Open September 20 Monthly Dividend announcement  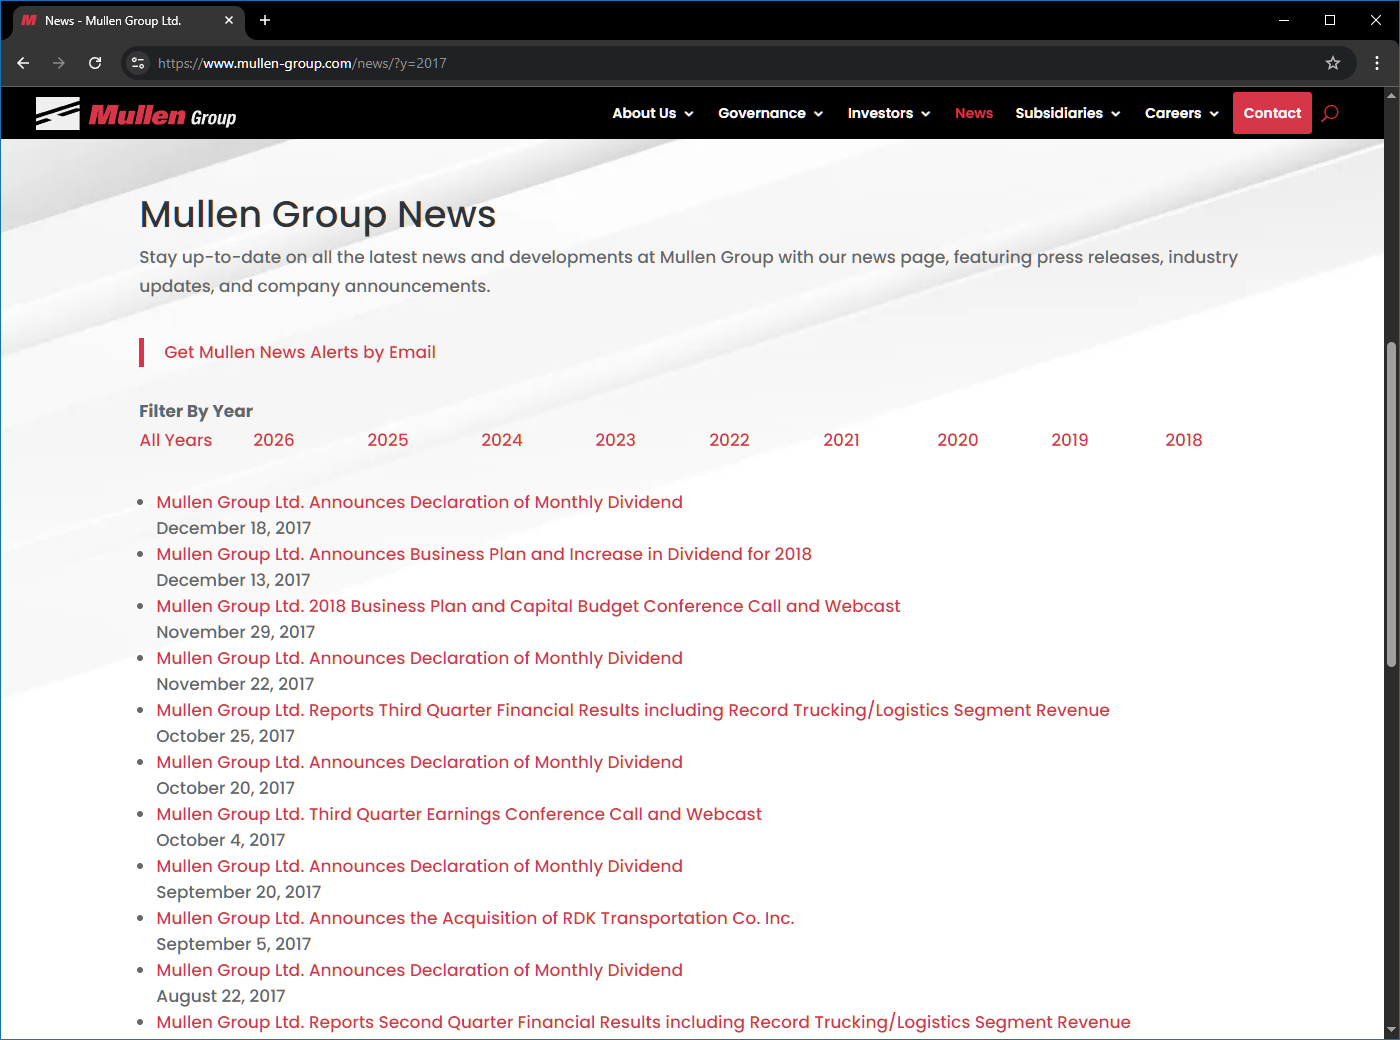pyautogui.click(x=420, y=866)
